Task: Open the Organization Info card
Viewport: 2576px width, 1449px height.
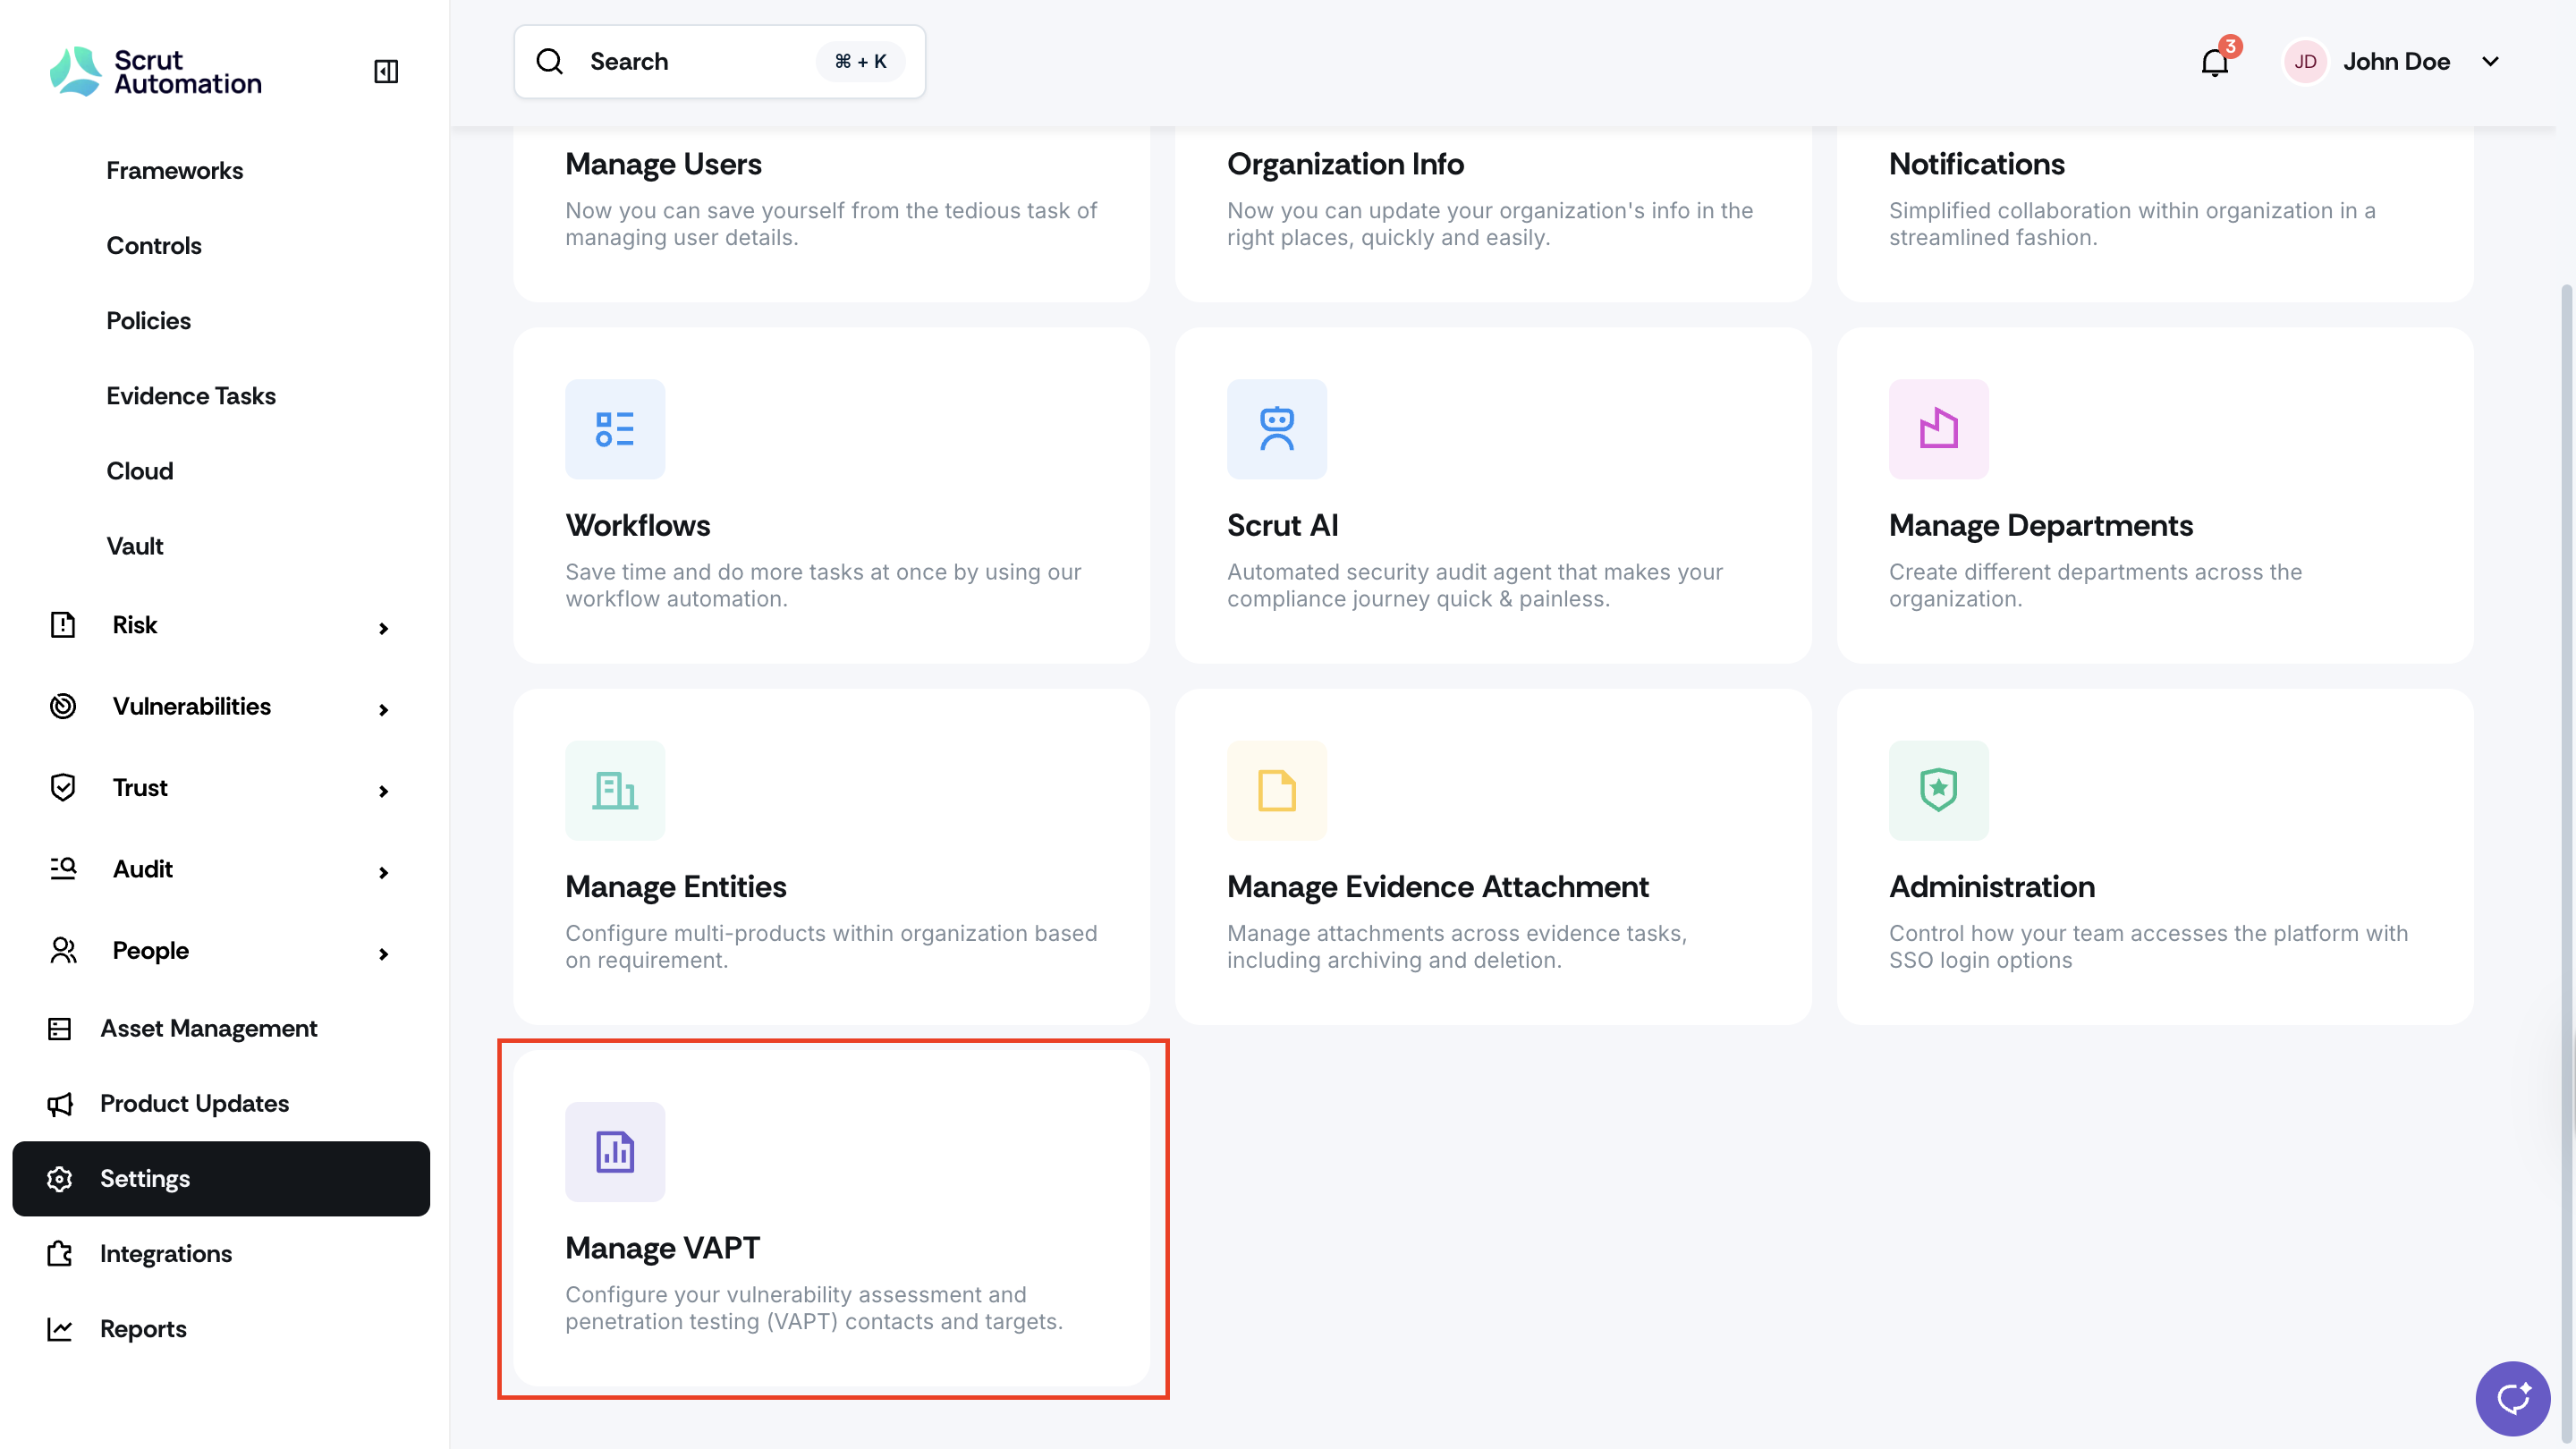Action: (x=1492, y=200)
